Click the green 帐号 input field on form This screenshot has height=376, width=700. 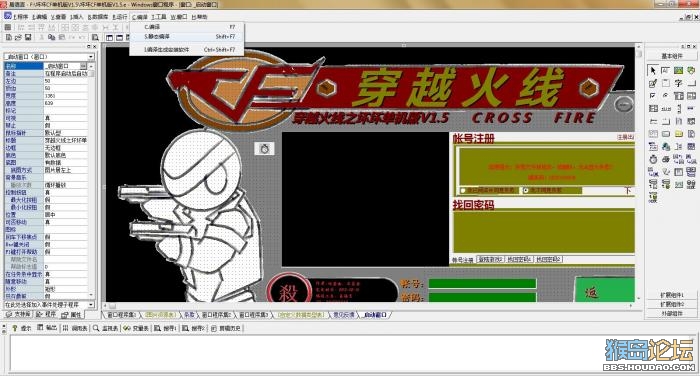tap(482, 284)
